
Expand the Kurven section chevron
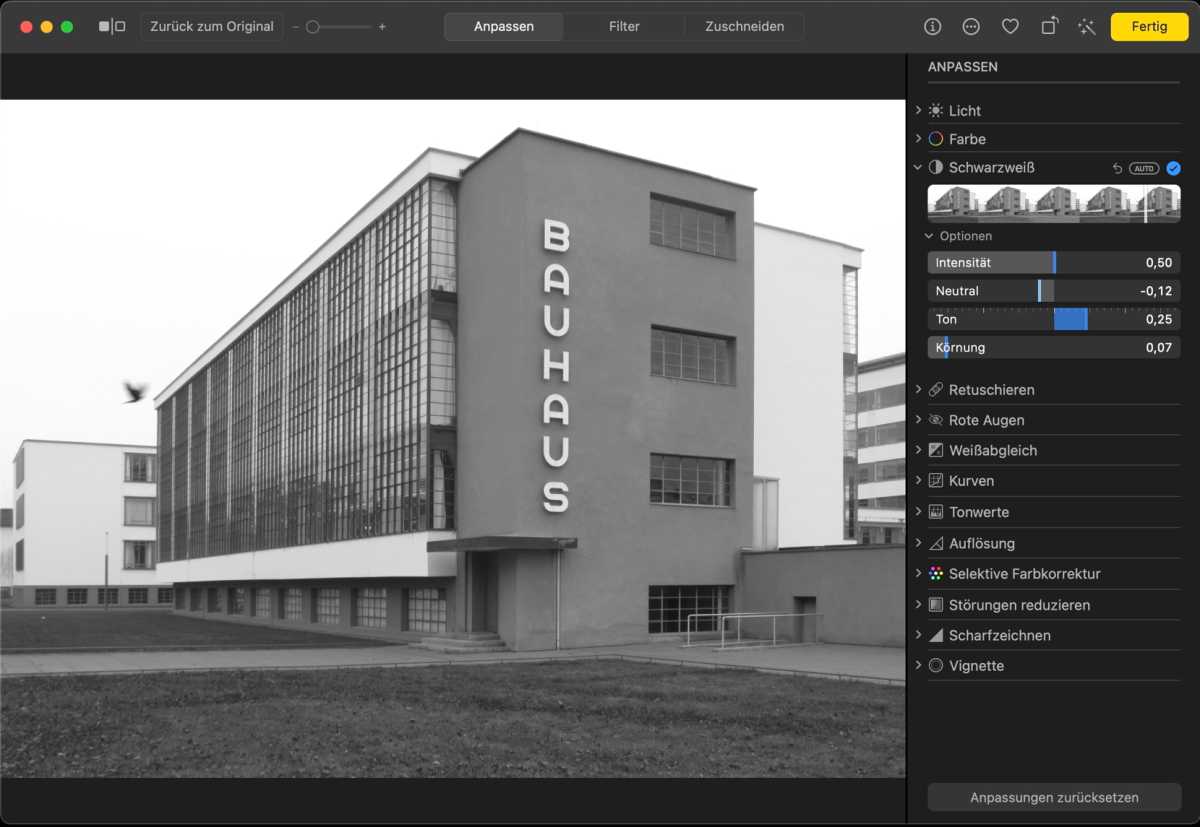tap(918, 481)
